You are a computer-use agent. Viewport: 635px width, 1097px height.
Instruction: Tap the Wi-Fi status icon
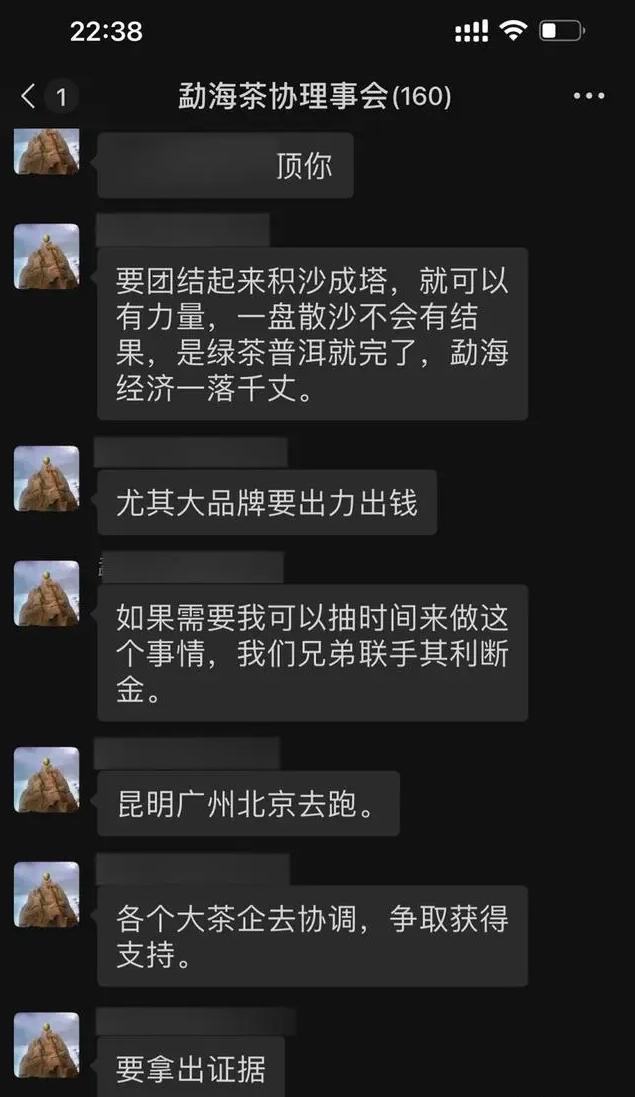[x=513, y=31]
